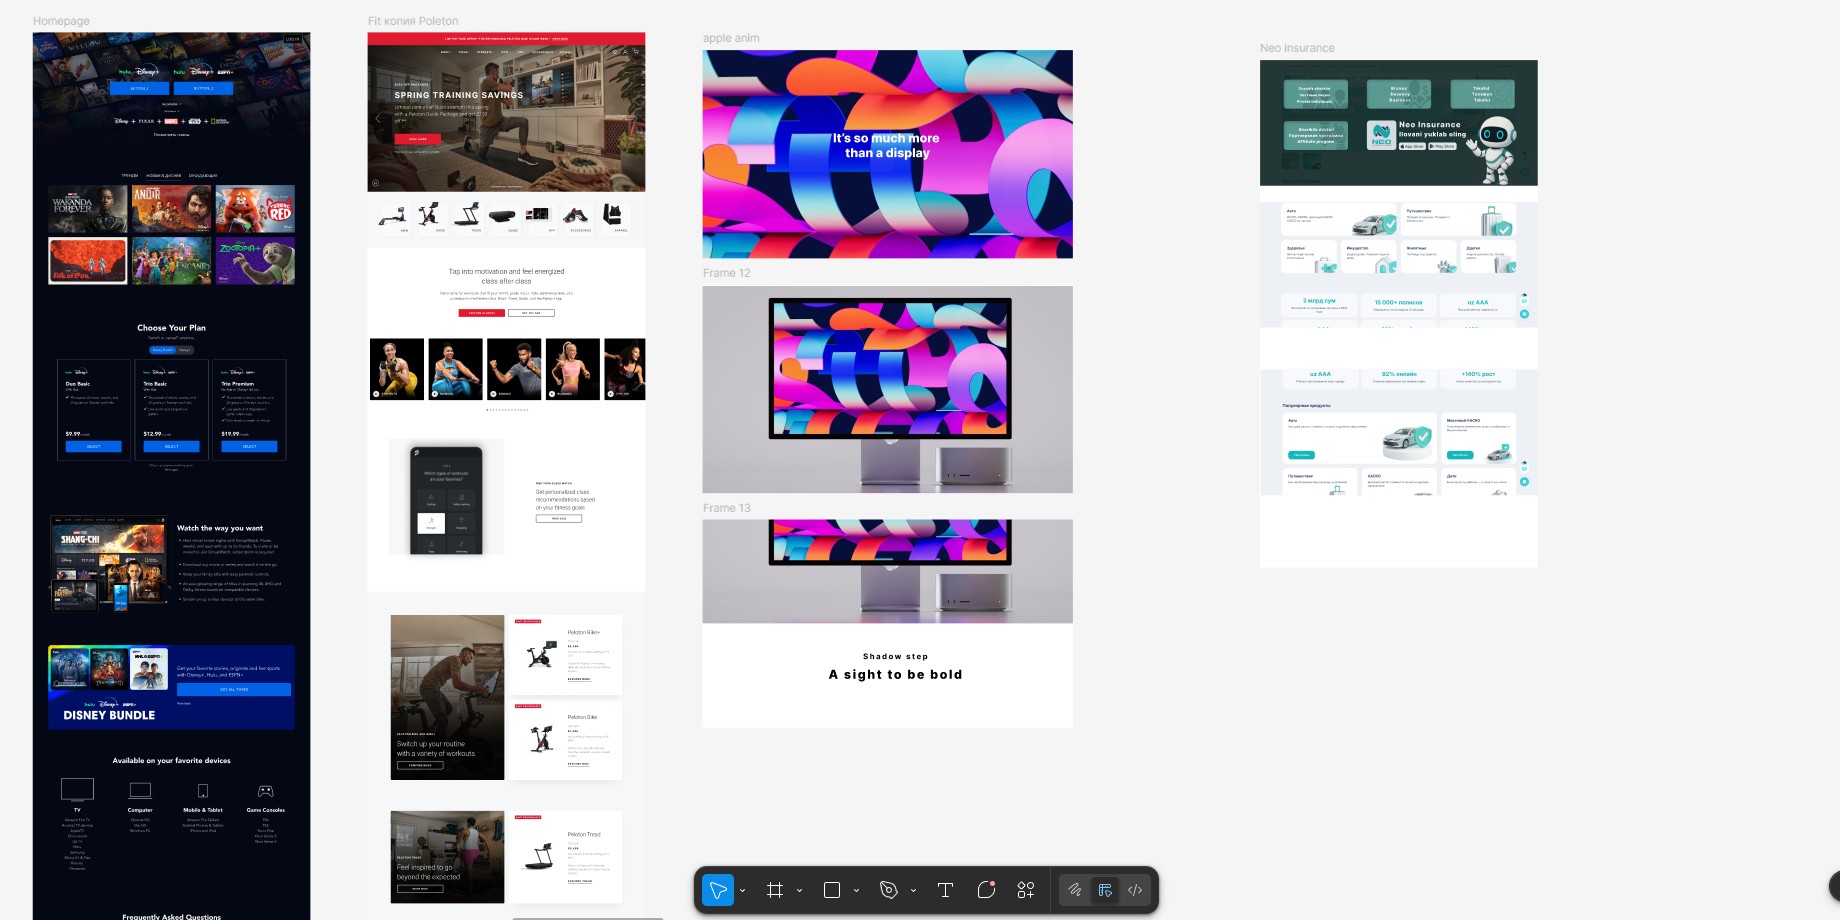Select the Pen tool
Viewport: 1840px width, 920px height.
(888, 890)
